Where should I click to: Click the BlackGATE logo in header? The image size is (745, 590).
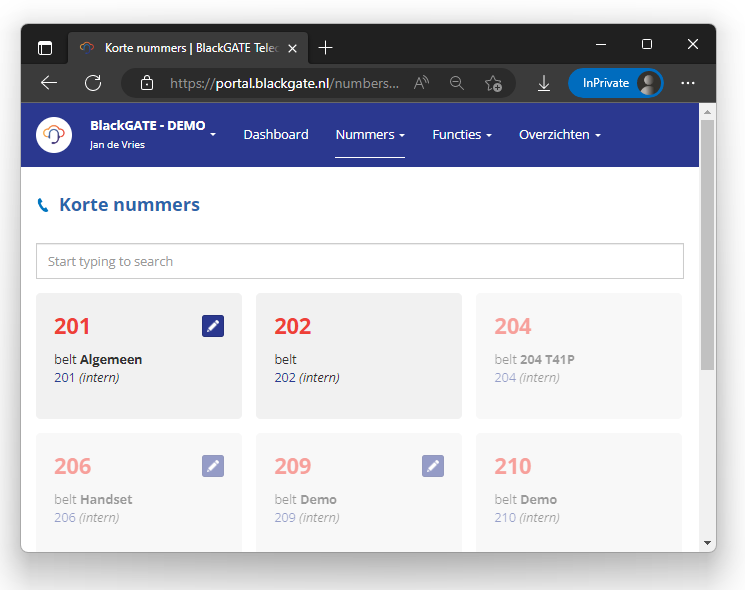click(54, 135)
